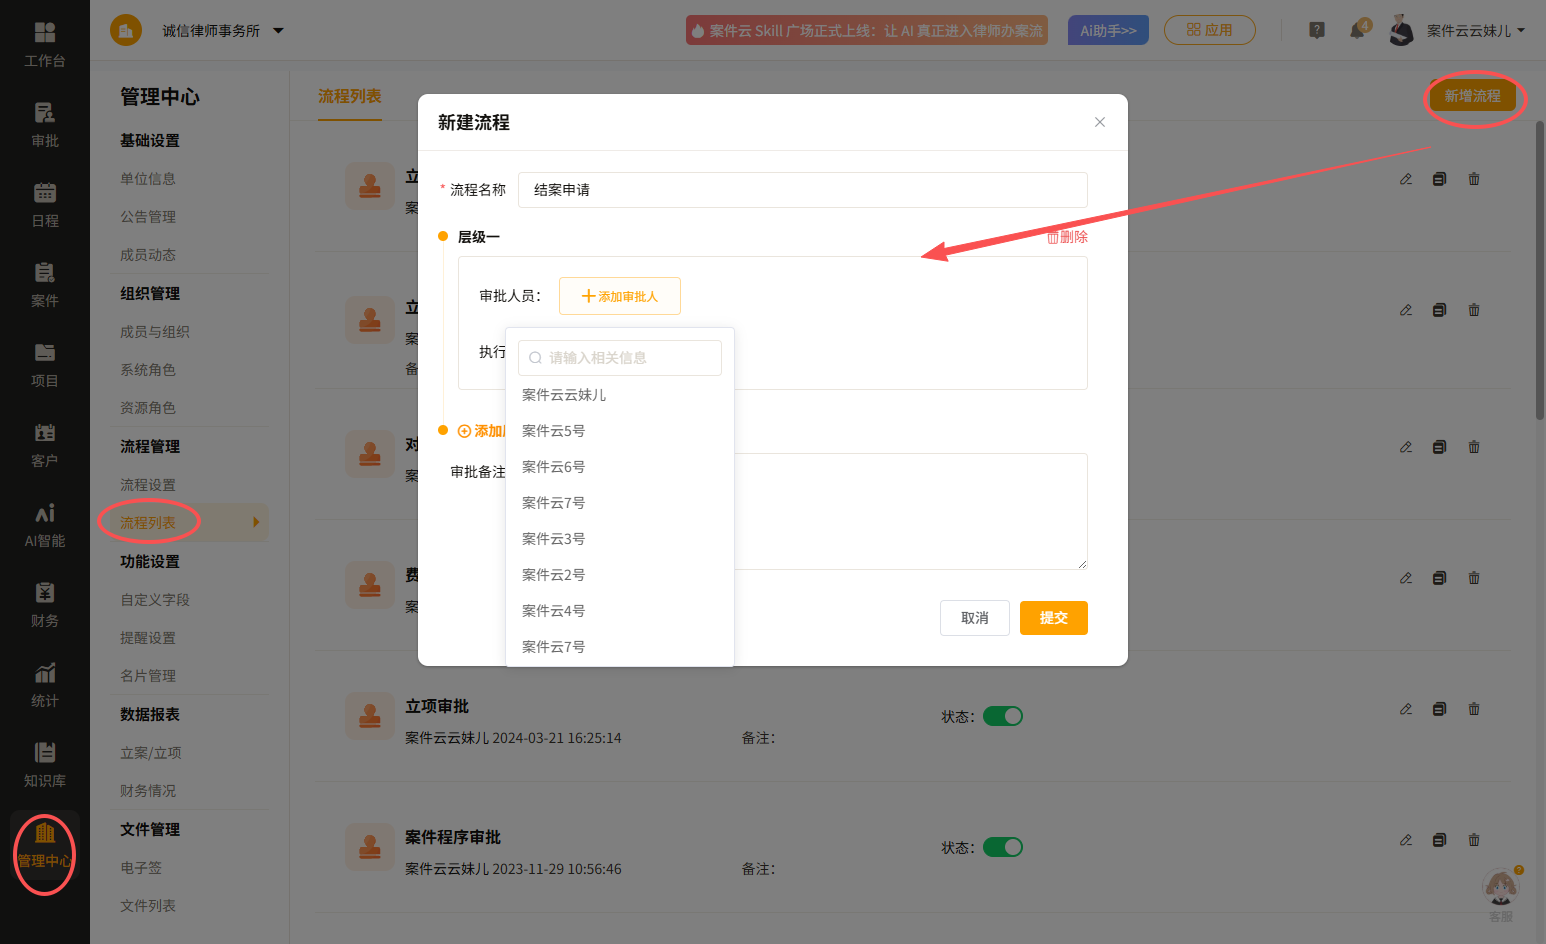The width and height of the screenshot is (1546, 944).
Task: Click the notification bell icon
Action: coord(1357,30)
